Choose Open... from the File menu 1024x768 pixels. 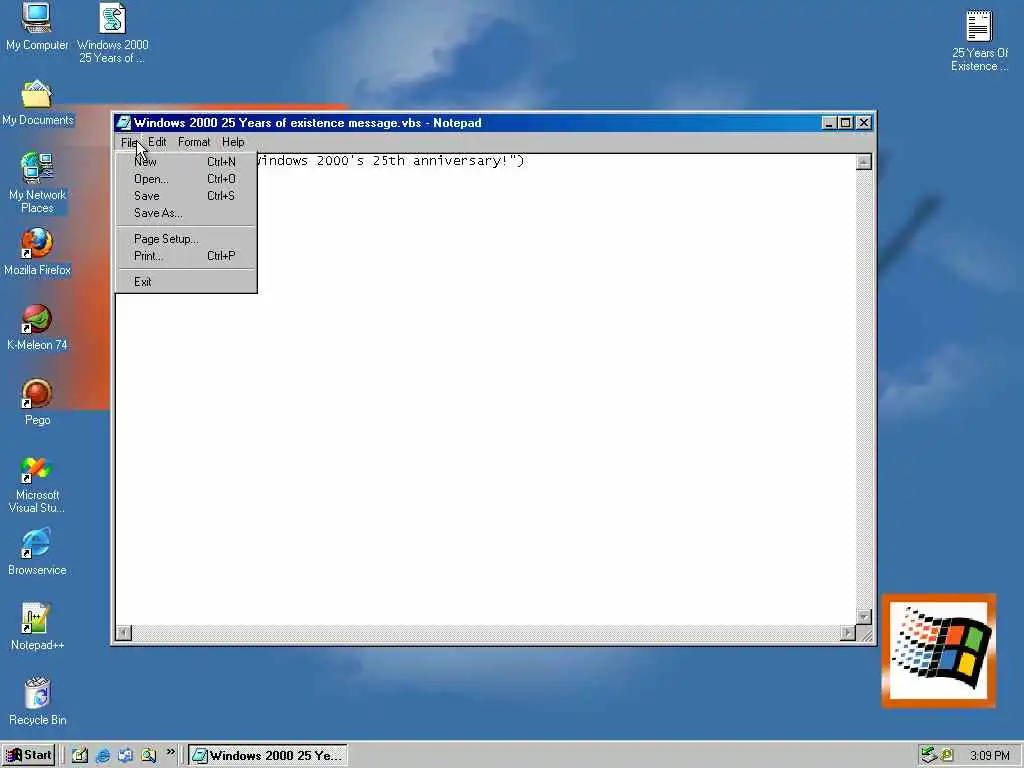click(x=186, y=179)
